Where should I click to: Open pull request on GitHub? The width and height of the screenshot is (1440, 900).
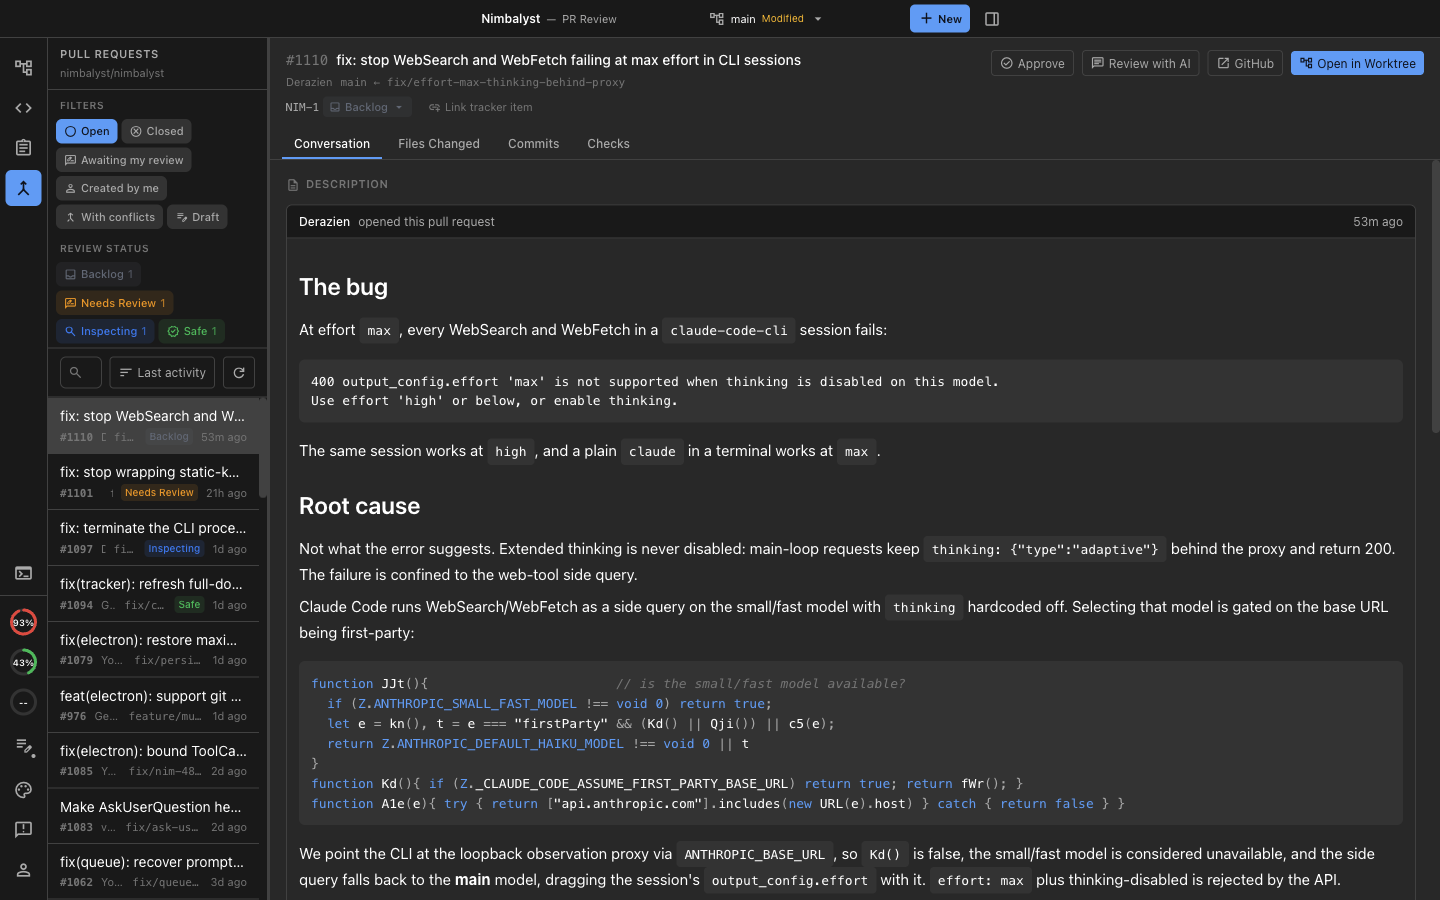pos(1245,63)
